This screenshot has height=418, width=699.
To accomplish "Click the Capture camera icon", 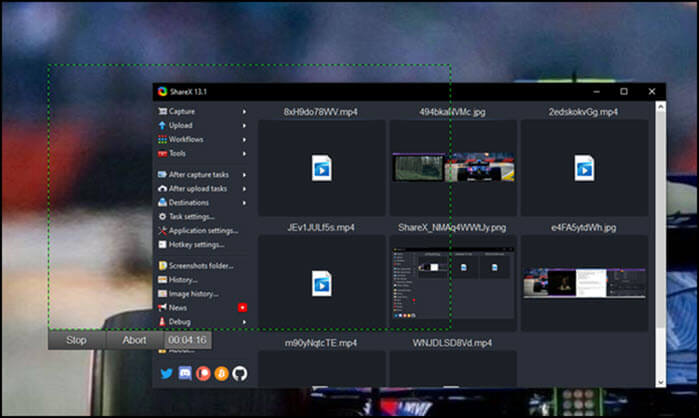I will point(163,111).
